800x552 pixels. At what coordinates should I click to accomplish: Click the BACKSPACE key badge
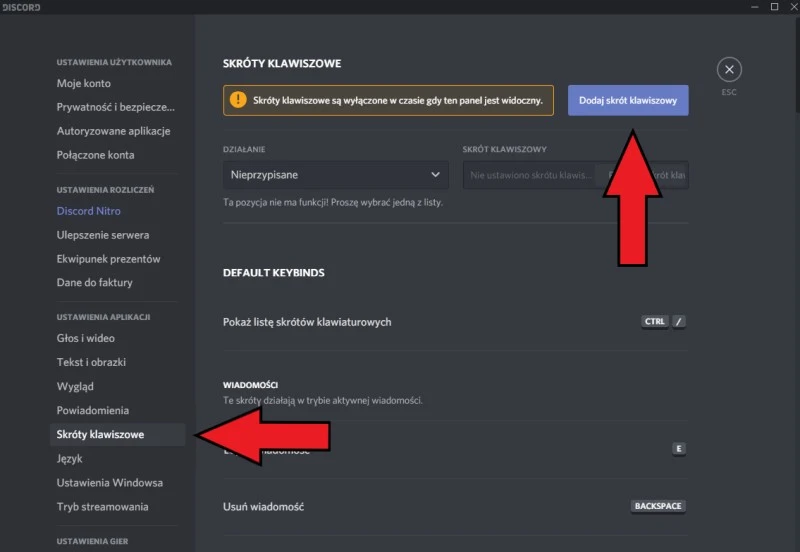tap(658, 506)
